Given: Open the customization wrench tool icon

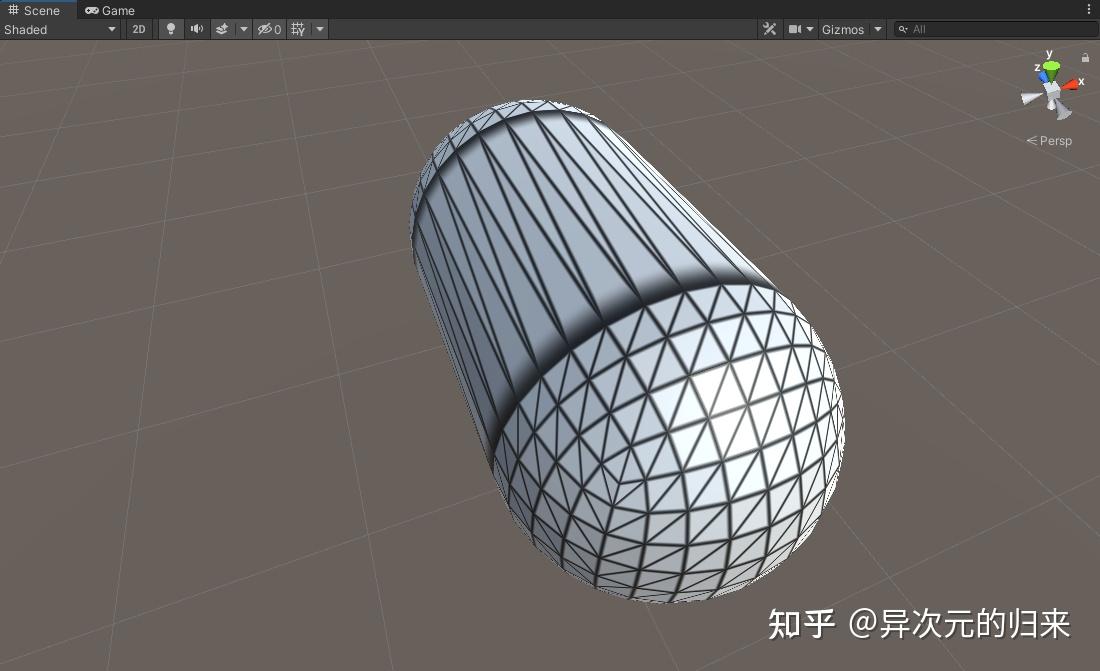Looking at the screenshot, I should (x=770, y=29).
